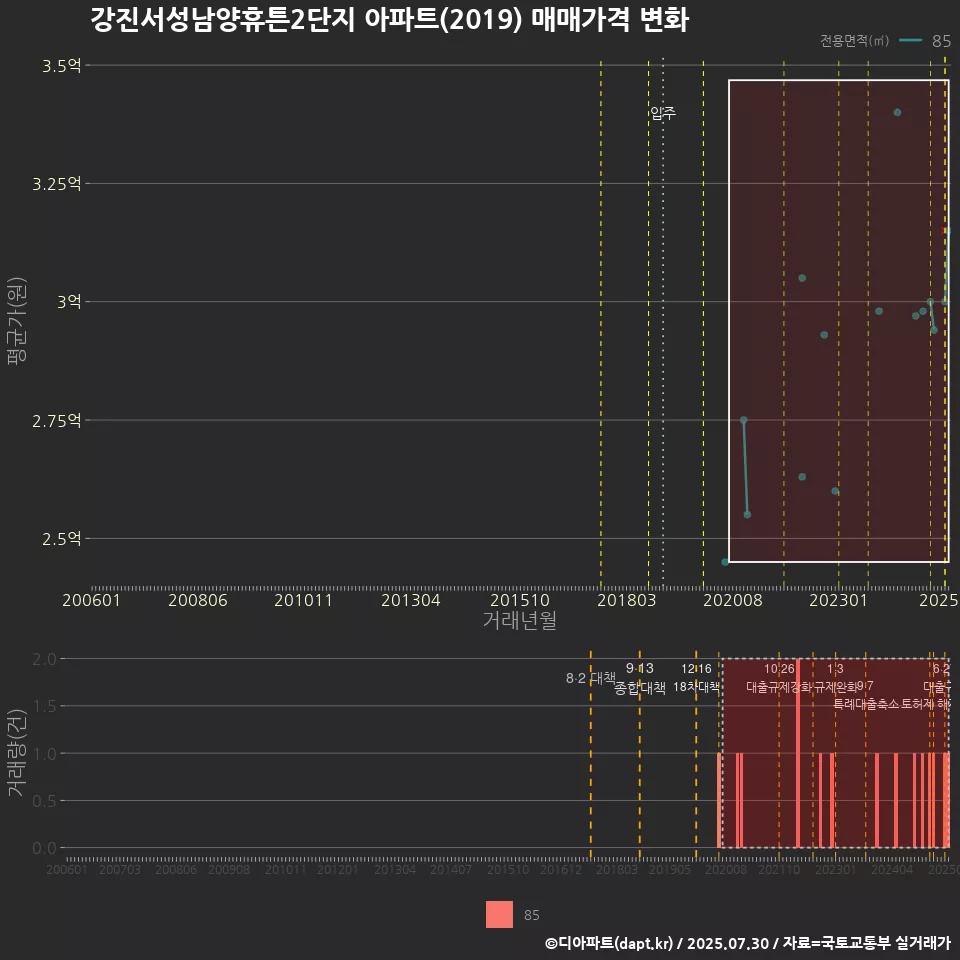Click the 0.5 label on the volume chart
The width and height of the screenshot is (960, 960).
click(x=44, y=801)
